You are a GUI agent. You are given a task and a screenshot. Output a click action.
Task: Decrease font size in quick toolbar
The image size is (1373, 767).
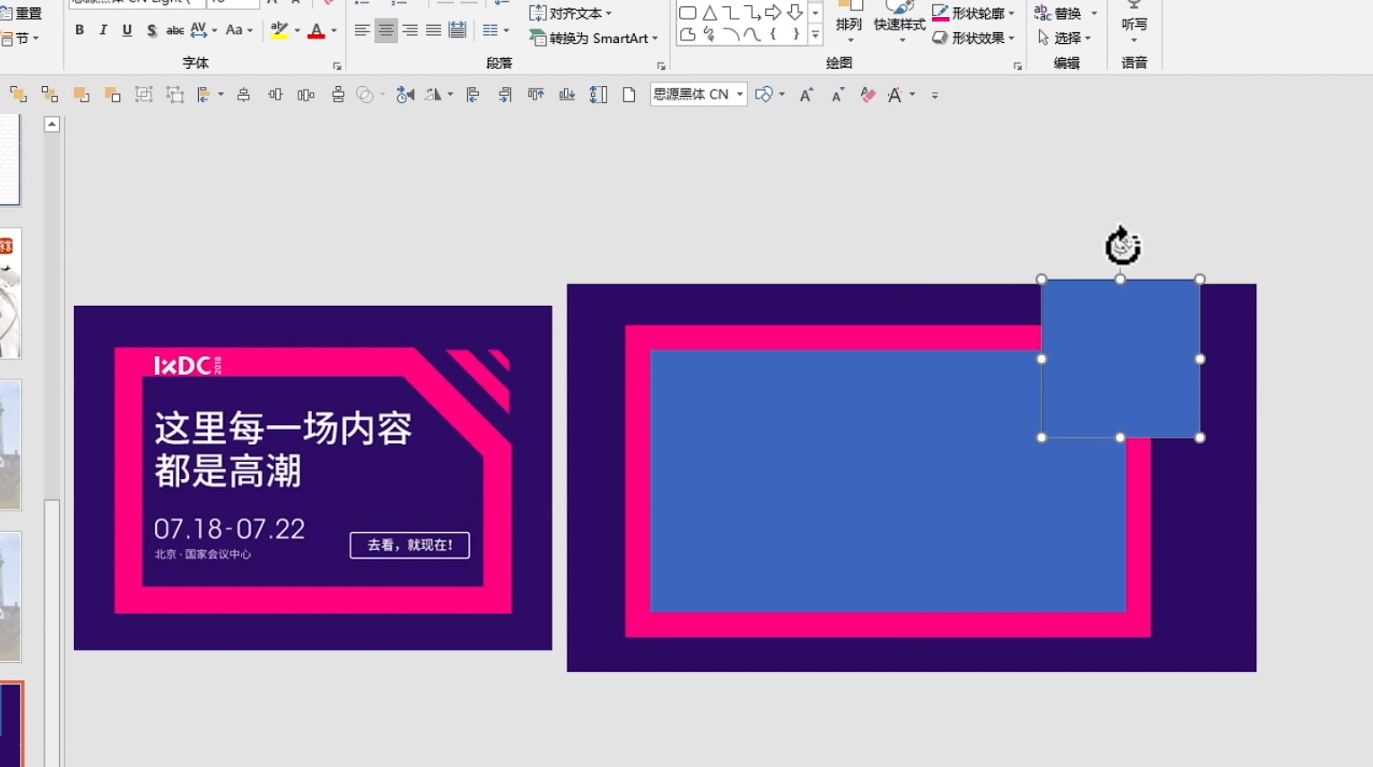point(838,95)
